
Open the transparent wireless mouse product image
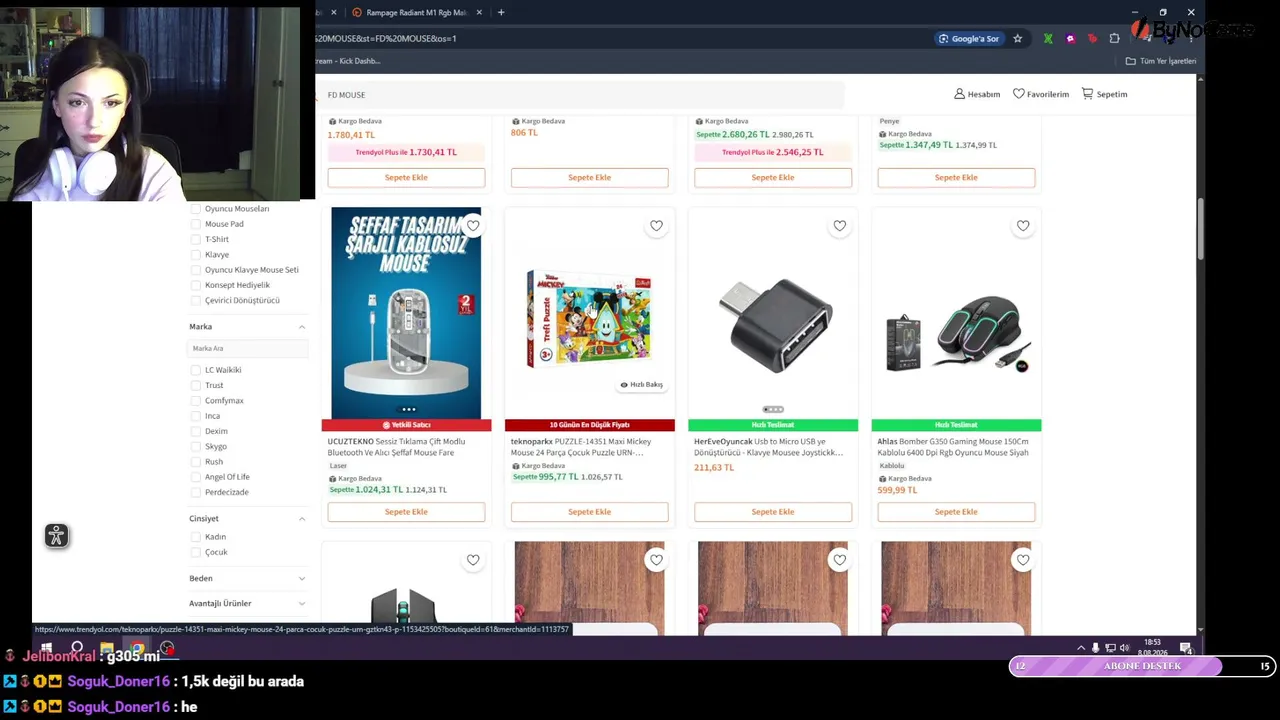click(406, 313)
